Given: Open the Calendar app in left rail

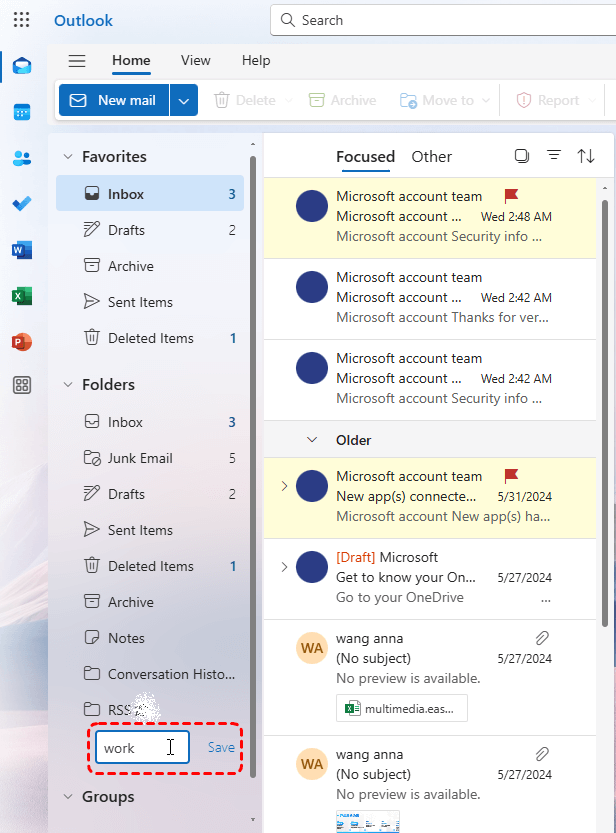Looking at the screenshot, I should (22, 112).
